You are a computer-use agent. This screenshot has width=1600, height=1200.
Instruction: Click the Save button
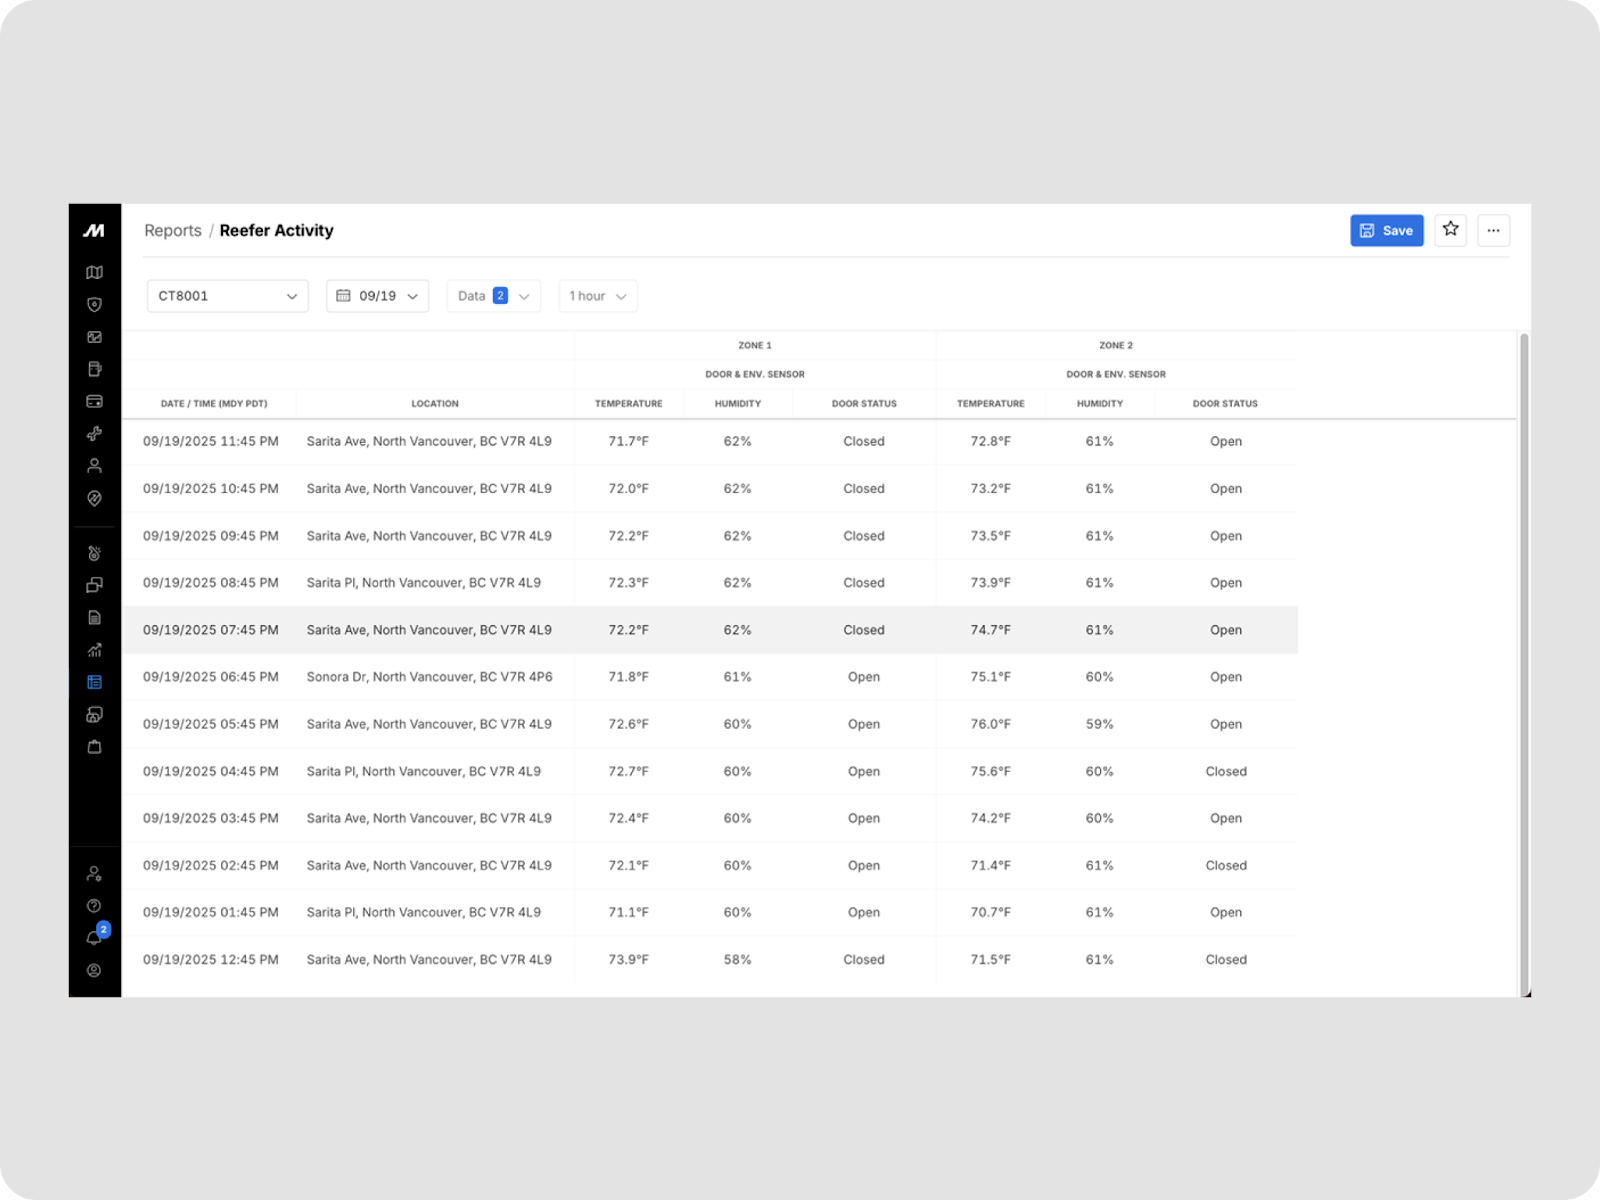pos(1386,230)
